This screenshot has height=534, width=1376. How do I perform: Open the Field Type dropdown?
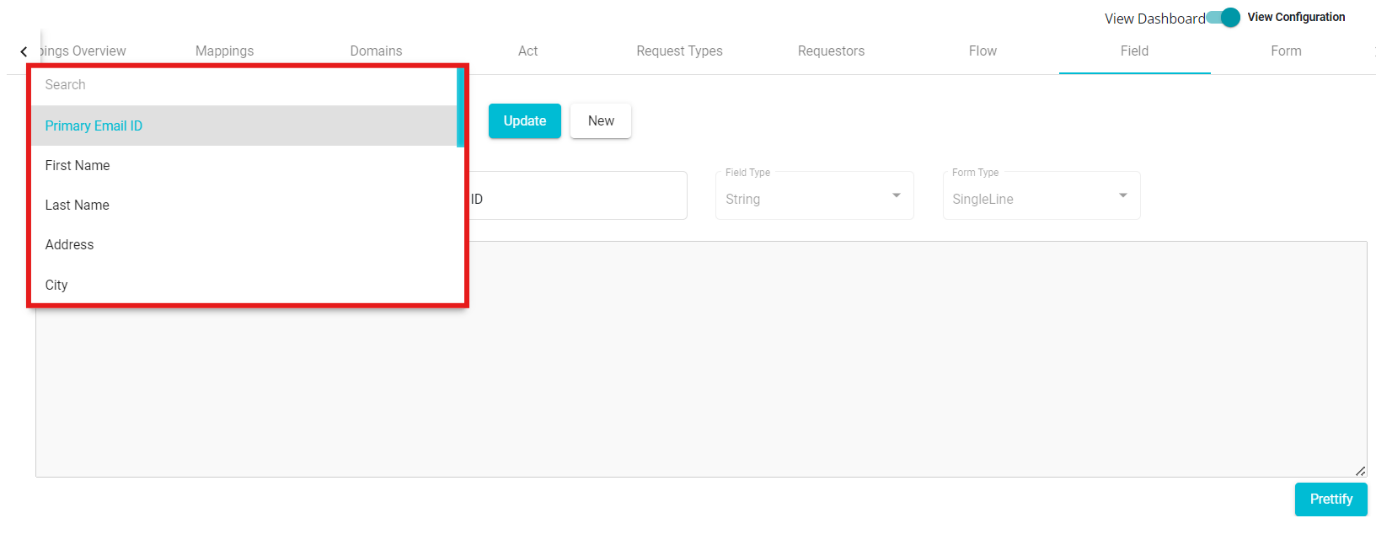point(814,196)
